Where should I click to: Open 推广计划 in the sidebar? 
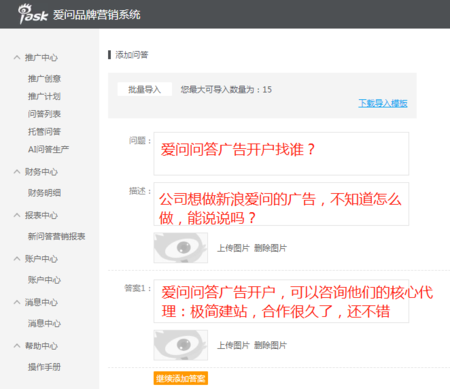click(44, 96)
